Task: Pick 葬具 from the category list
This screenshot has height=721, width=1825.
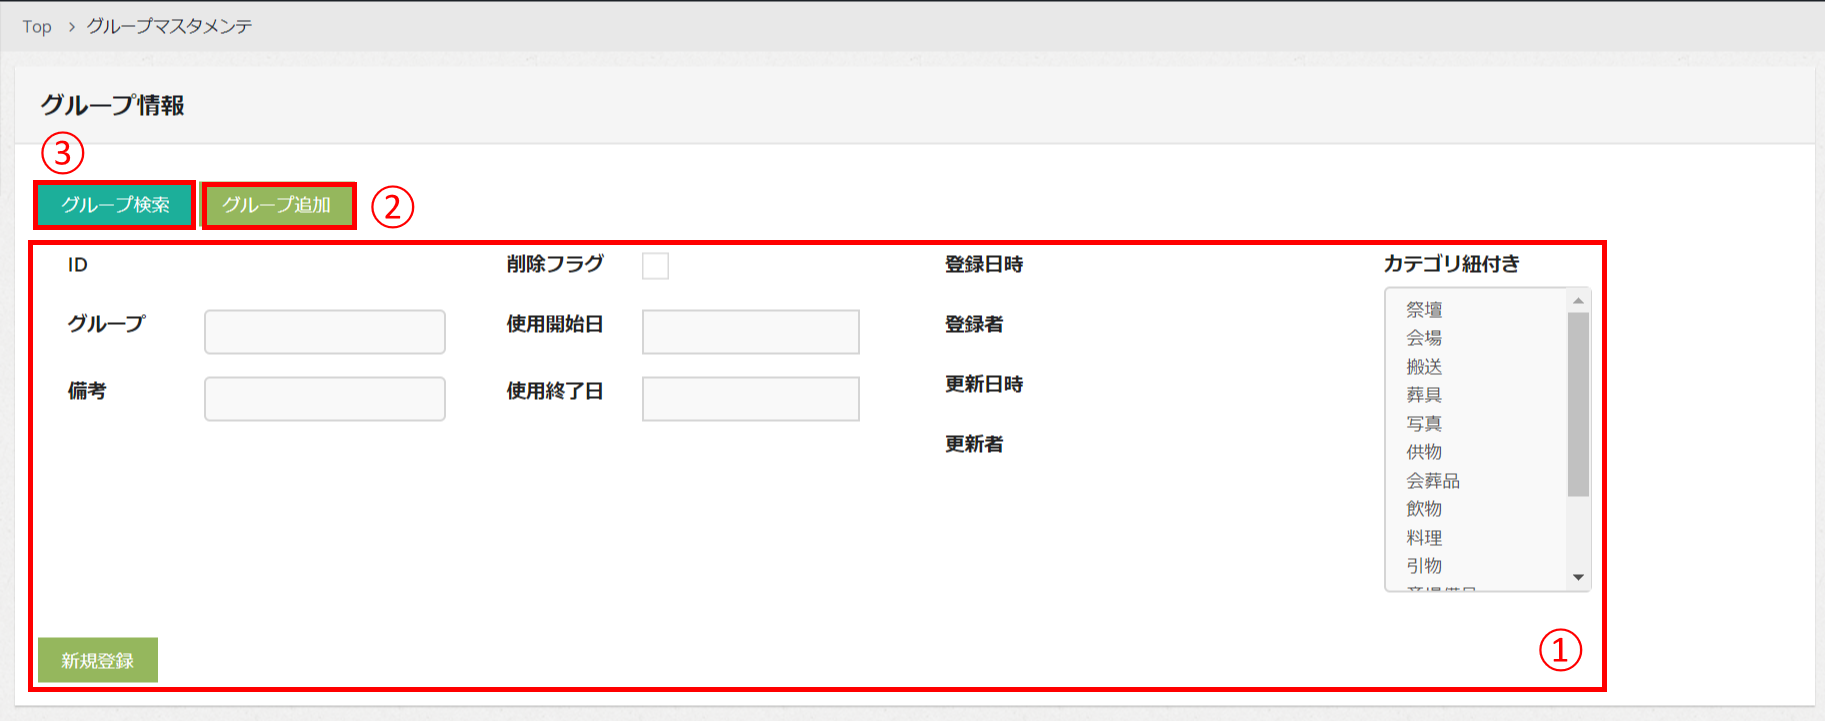Action: 1424,395
